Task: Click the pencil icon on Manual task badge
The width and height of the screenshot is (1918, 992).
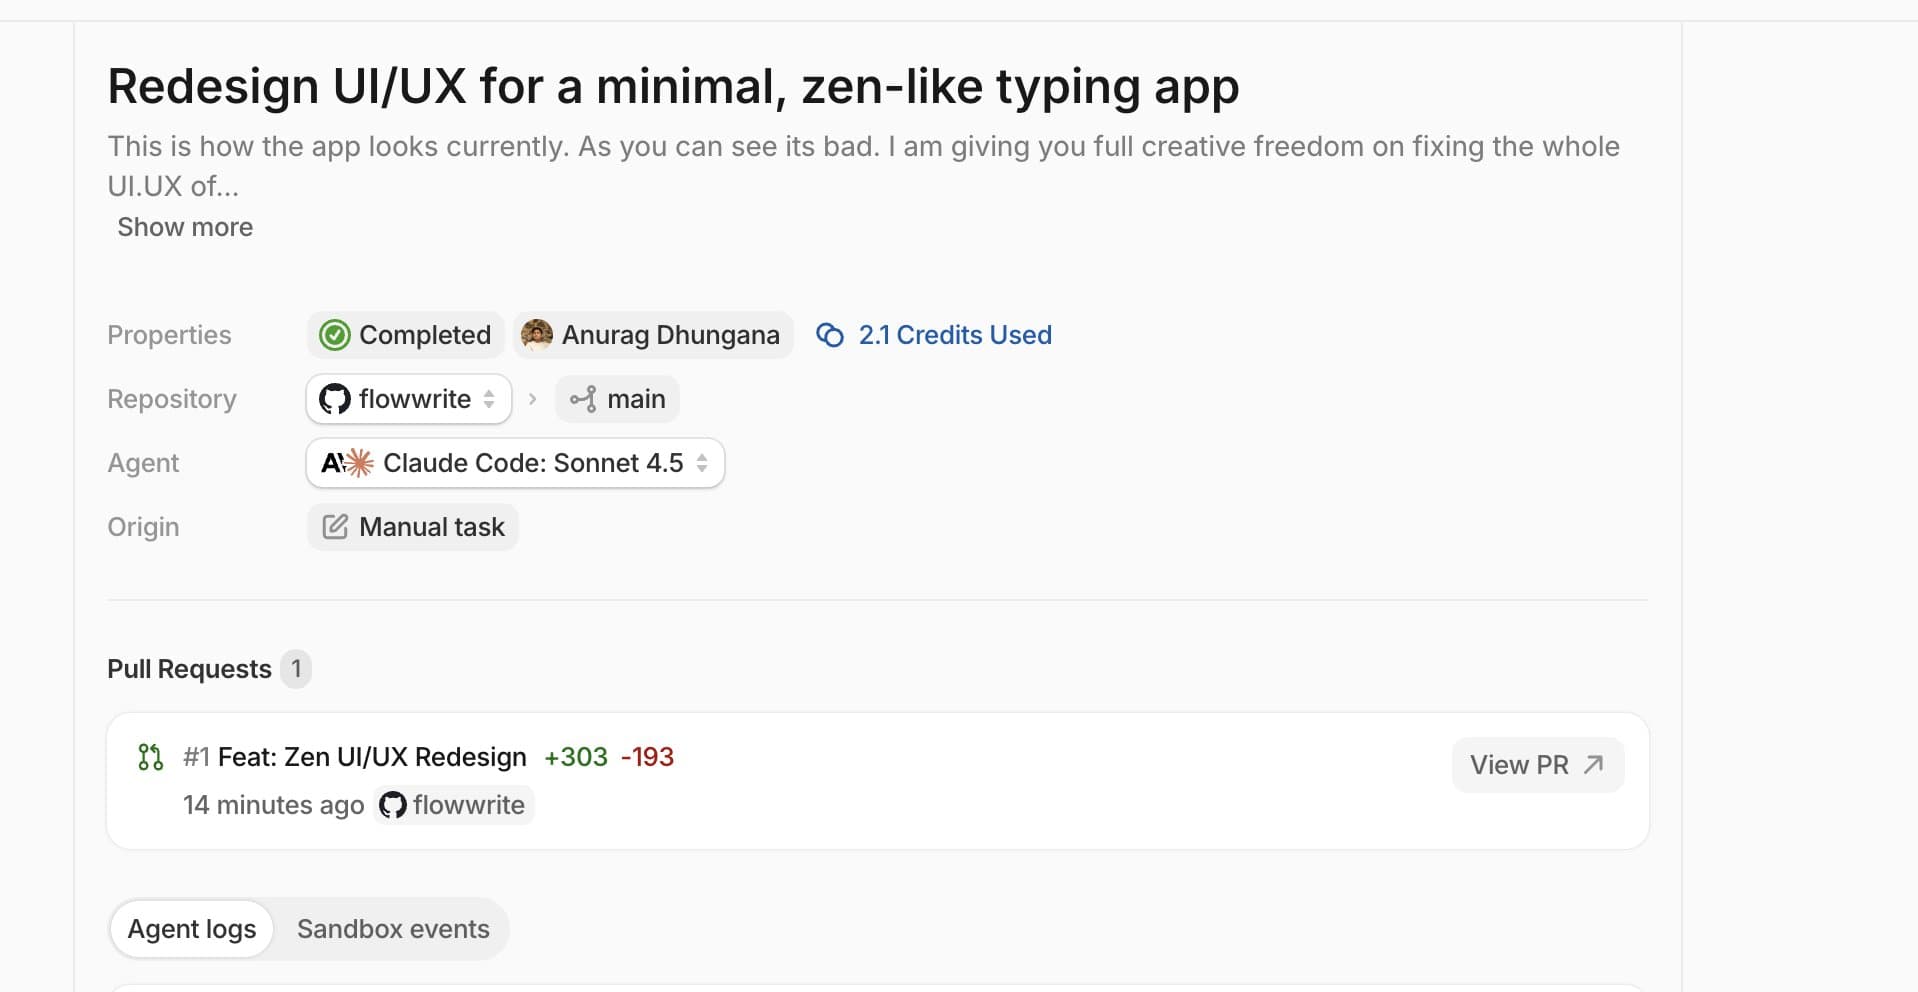Action: tap(334, 527)
